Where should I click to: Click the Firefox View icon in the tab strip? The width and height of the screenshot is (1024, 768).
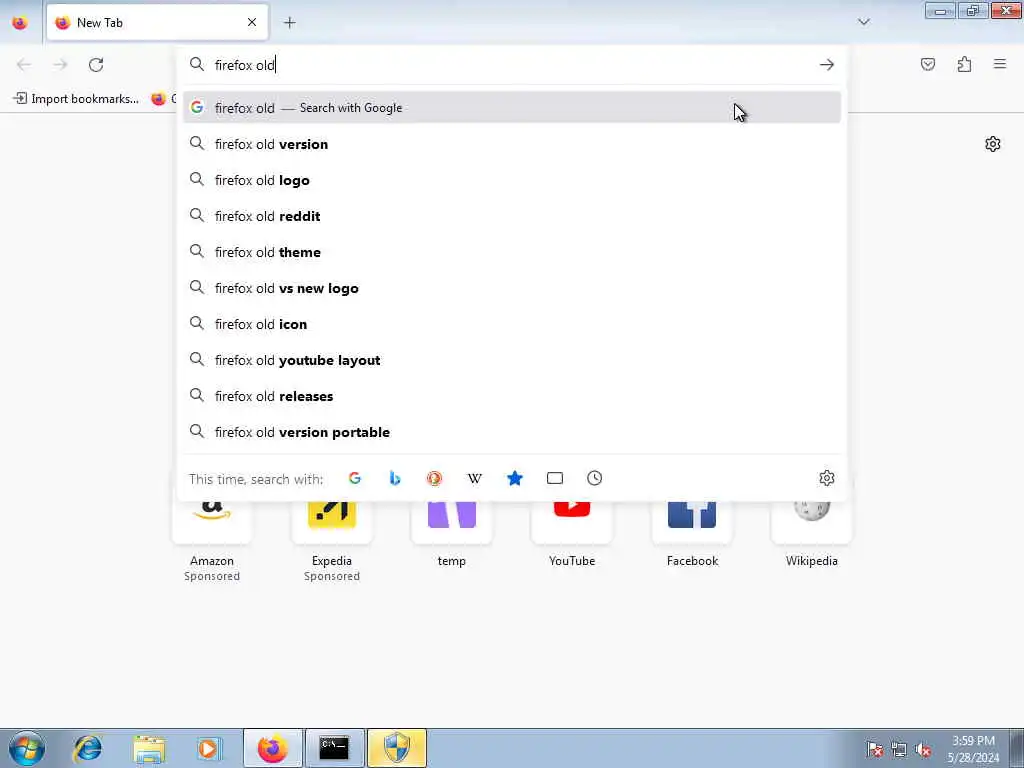20,22
